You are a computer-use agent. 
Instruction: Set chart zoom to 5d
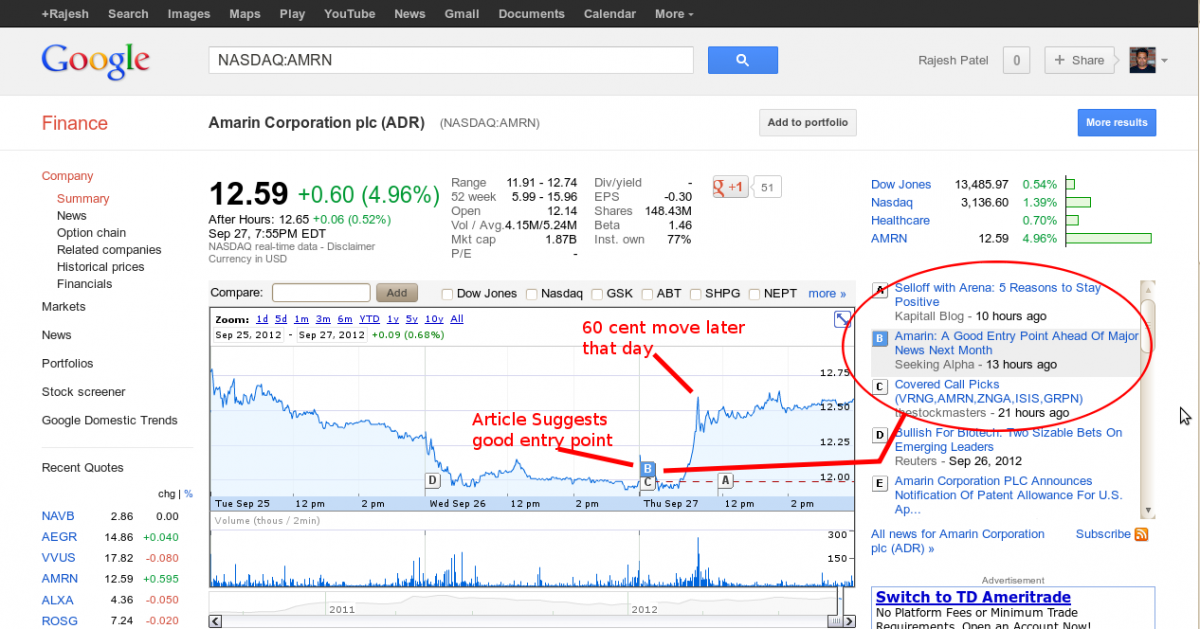click(281, 319)
